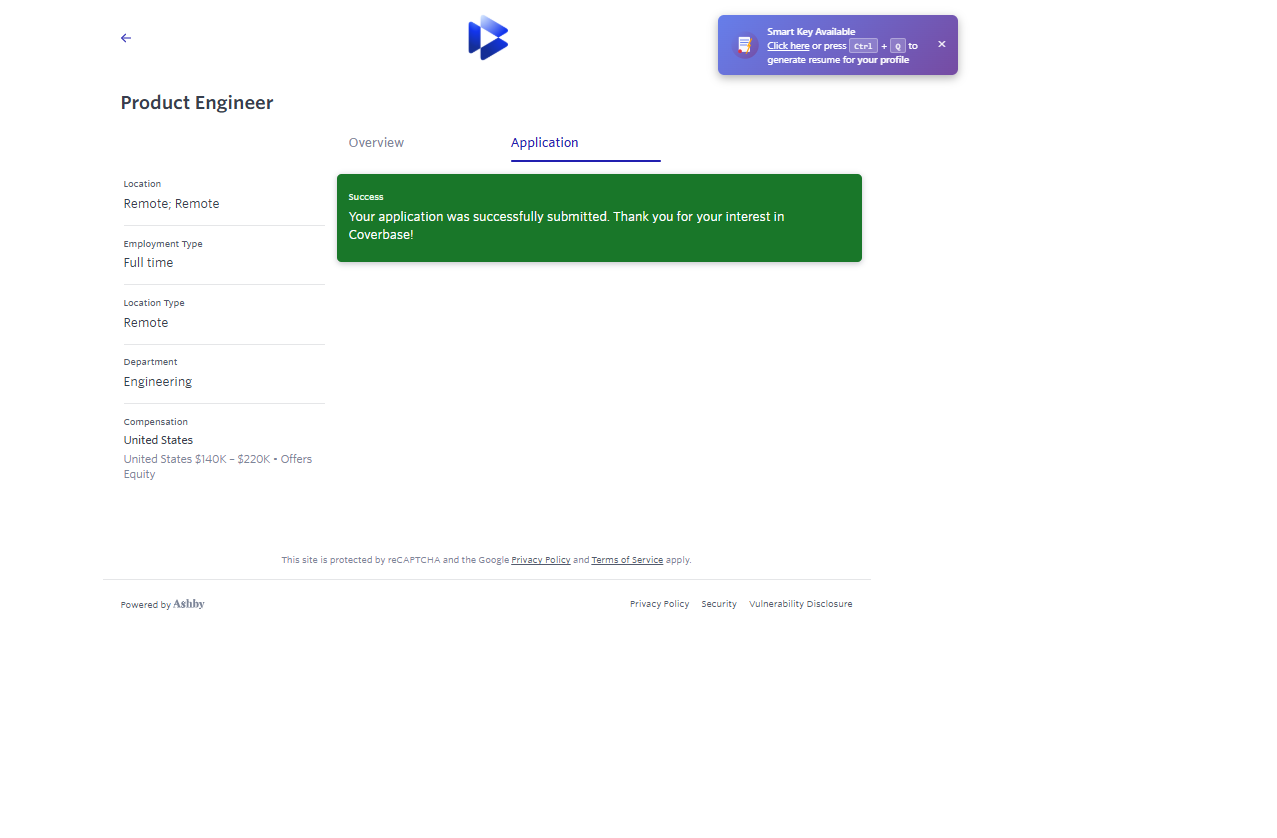The height and width of the screenshot is (838, 1277).
Task: Dismiss the Smart Key notification
Action: (x=941, y=44)
